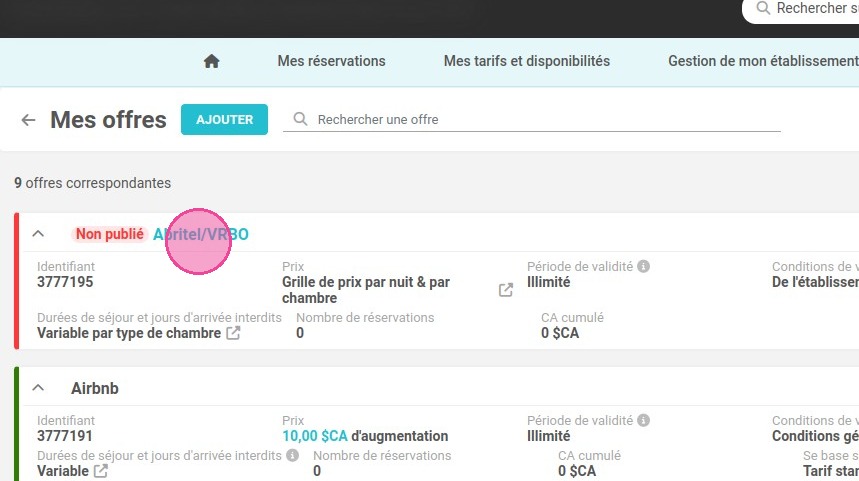The height and width of the screenshot is (481, 859).
Task: Open Mes tarifs et disponibilités menu
Action: tap(526, 61)
